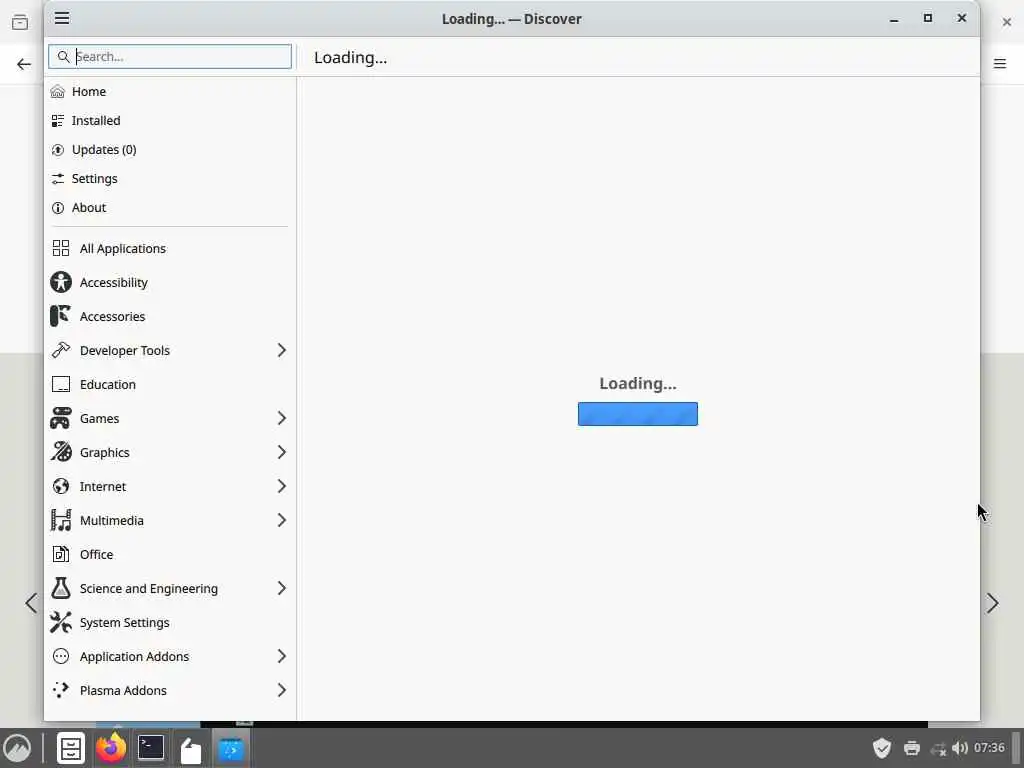Select the System Settings category label
Viewport: 1024px width, 768px height.
coord(125,622)
